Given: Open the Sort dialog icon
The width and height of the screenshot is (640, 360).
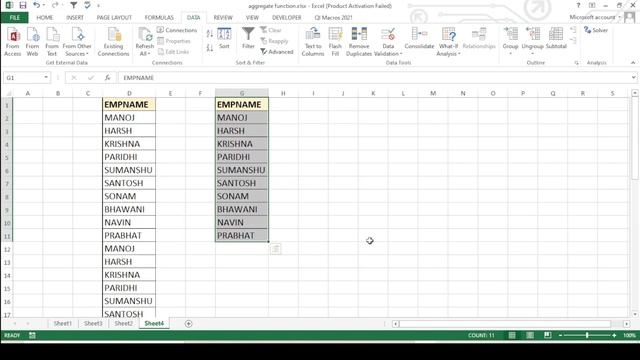Looking at the screenshot, I should [224, 38].
